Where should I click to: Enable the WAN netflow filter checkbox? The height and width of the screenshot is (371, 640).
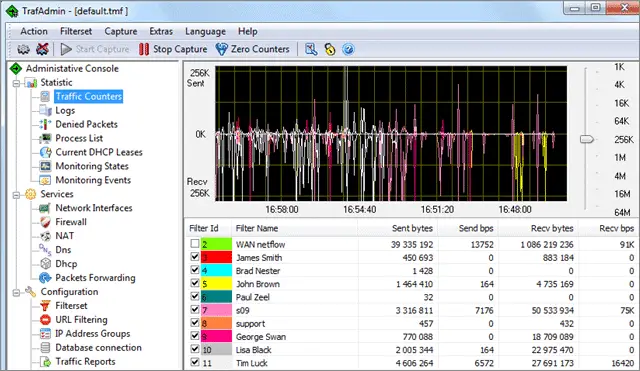tap(195, 244)
